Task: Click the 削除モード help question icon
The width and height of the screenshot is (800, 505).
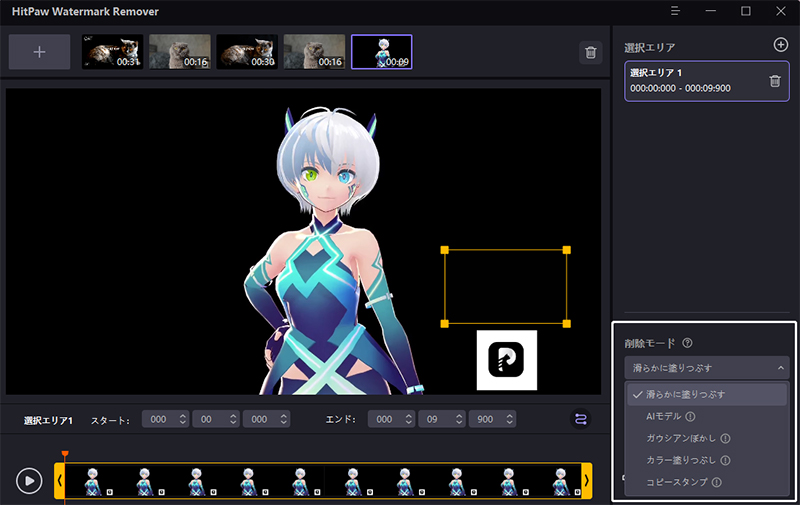Action: point(687,343)
